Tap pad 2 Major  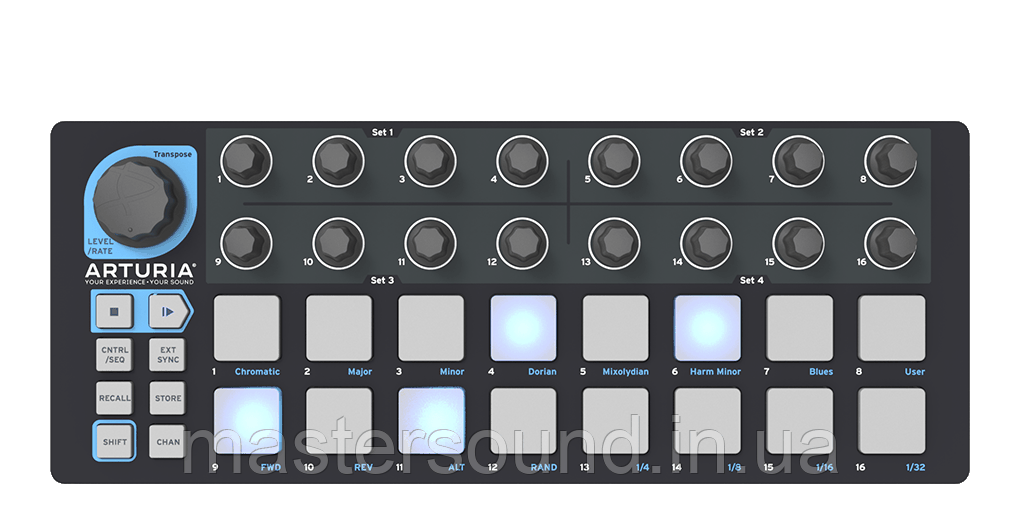pos(339,328)
